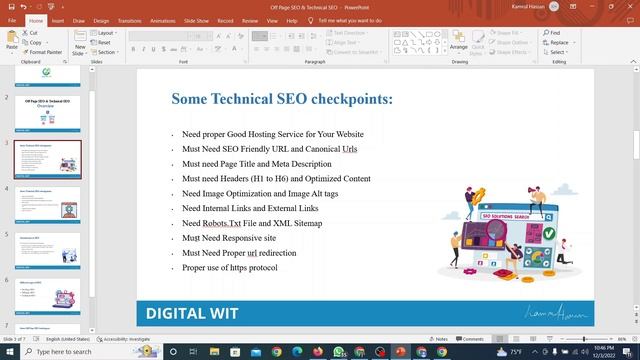Open Windows Start menu
Image resolution: width=640 pixels, height=360 pixels.
point(9,351)
